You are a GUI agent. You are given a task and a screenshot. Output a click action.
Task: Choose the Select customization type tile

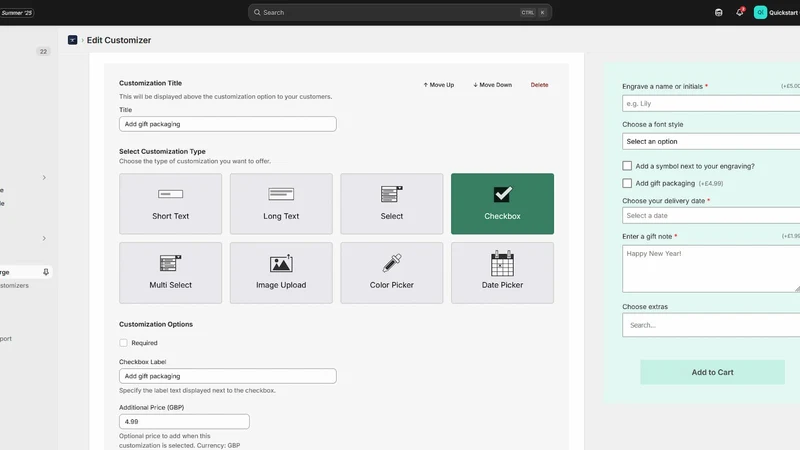pos(392,204)
